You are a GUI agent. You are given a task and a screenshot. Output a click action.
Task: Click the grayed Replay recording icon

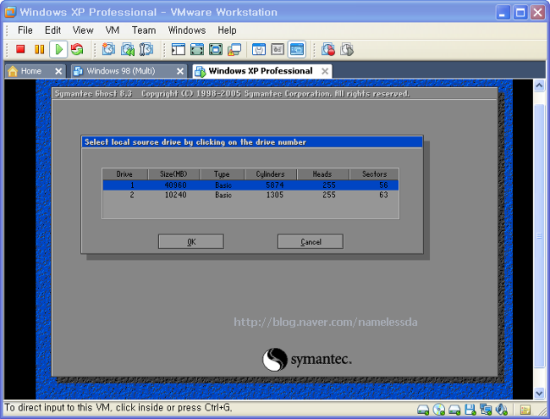tap(347, 49)
